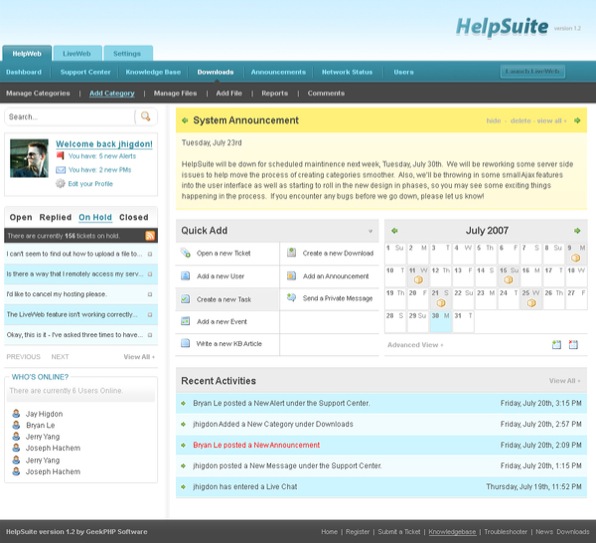Click the user profile photo
Viewport: 596px width, 543px height.
tap(29, 158)
